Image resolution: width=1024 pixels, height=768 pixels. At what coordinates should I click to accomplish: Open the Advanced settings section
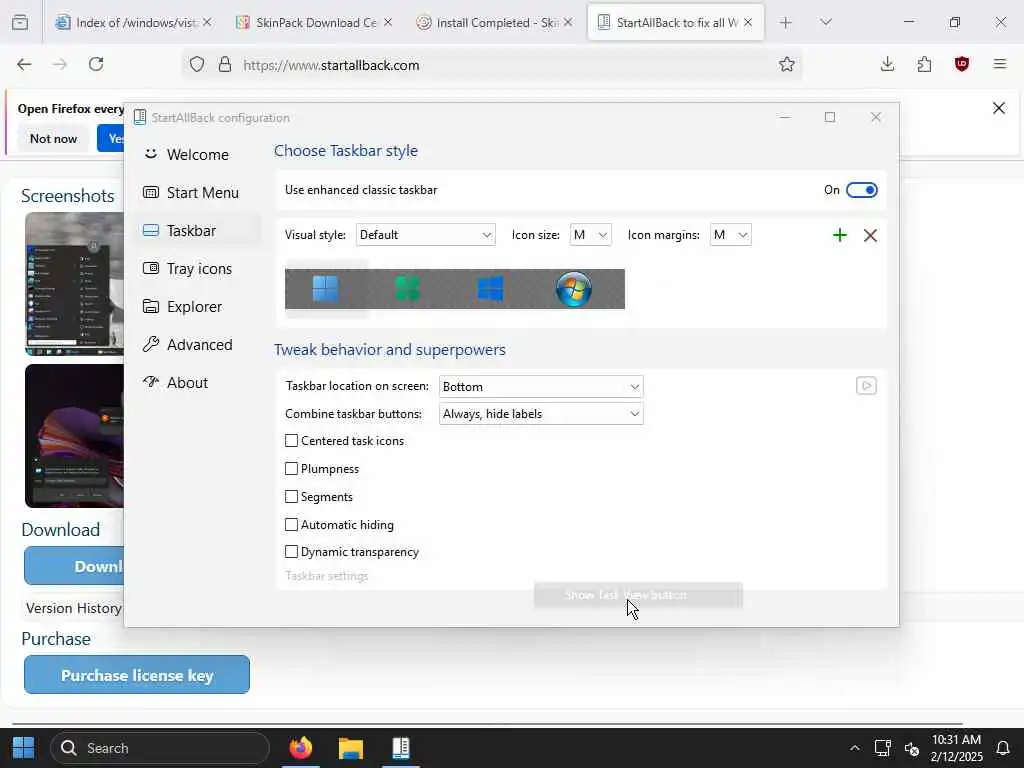[196, 344]
